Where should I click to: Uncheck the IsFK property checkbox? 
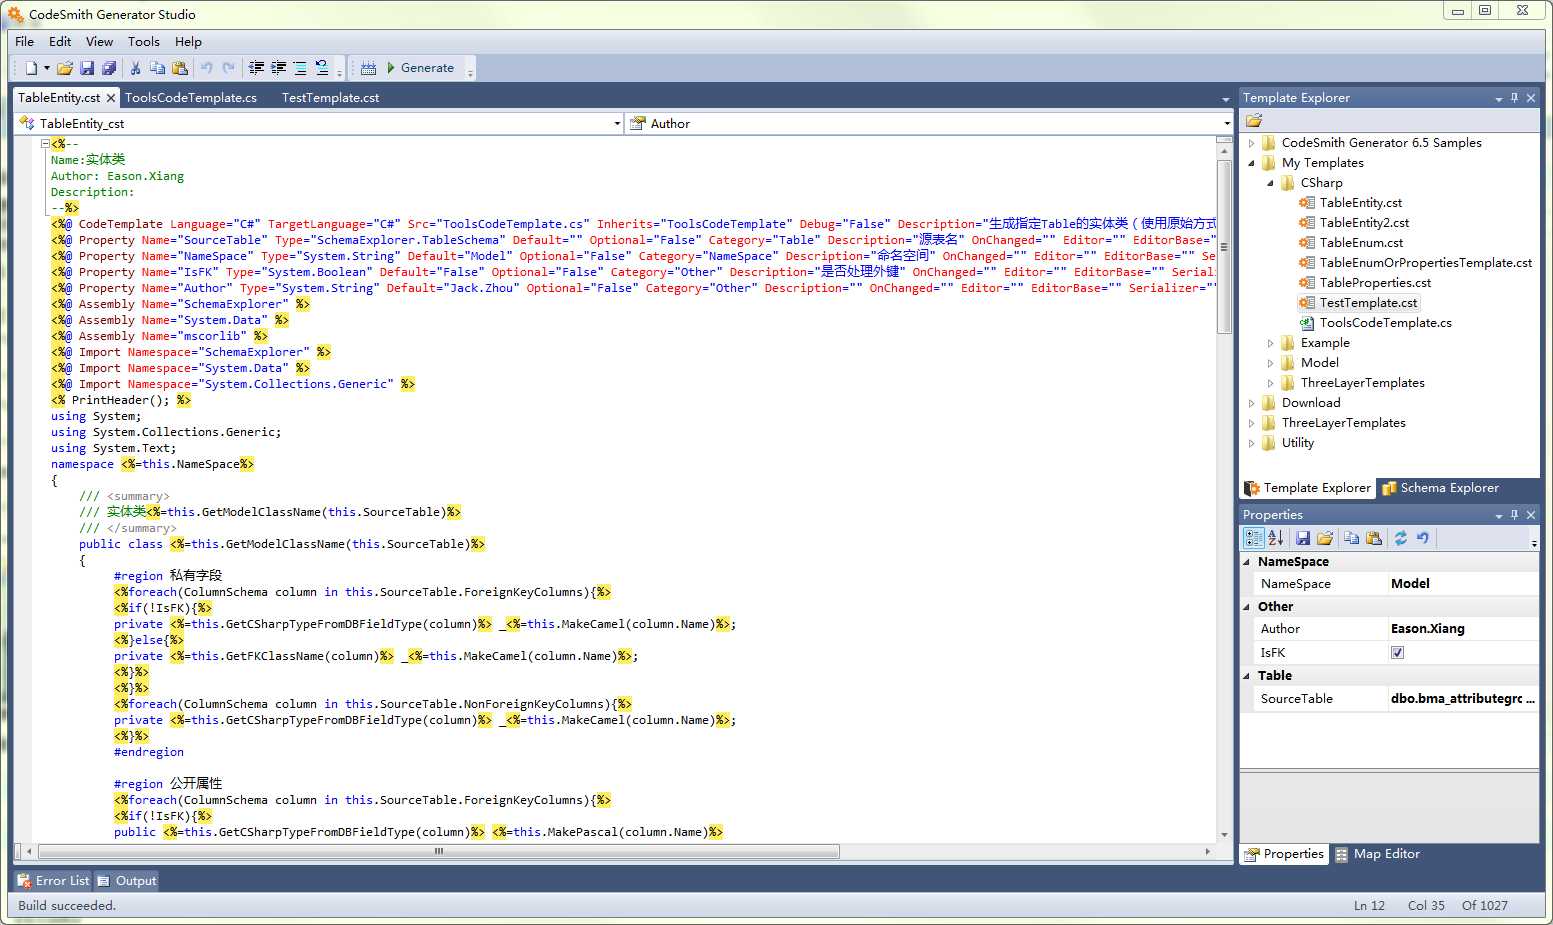point(1397,652)
